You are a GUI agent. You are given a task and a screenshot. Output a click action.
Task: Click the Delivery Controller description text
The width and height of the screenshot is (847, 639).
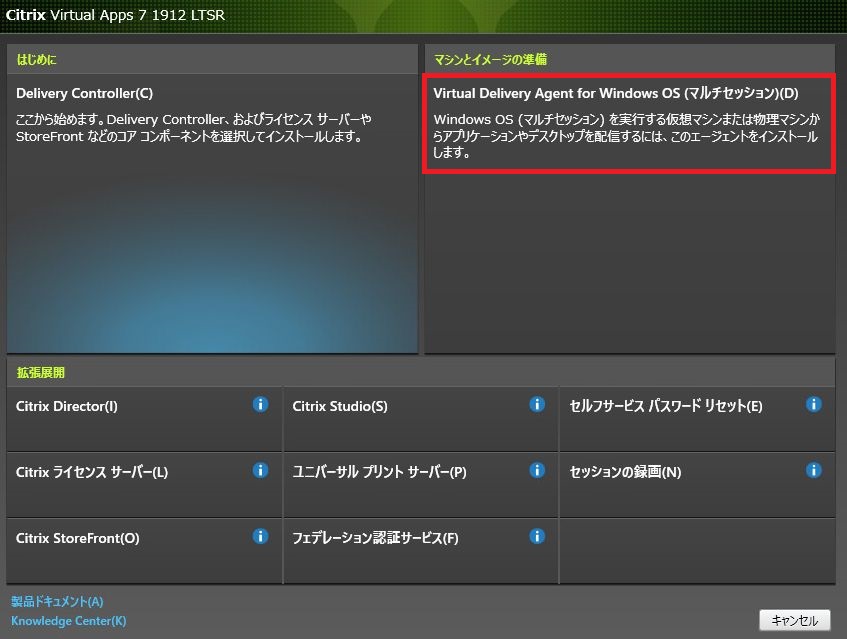pos(193,127)
